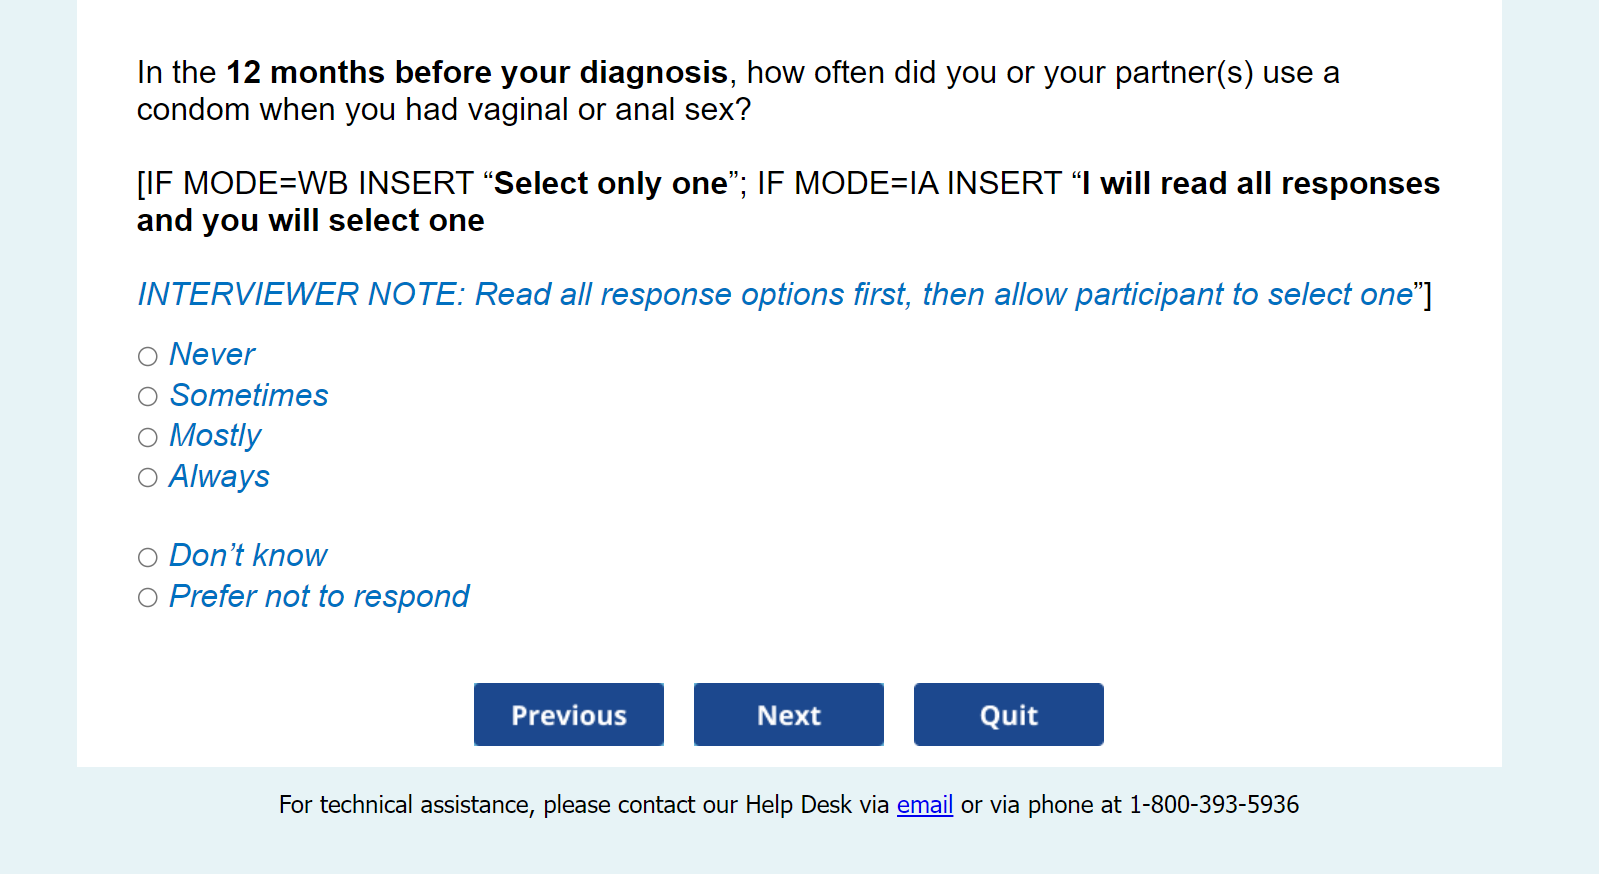Viewport: 1599px width, 874px height.
Task: Click the bold "Select only one" text
Action: point(610,184)
